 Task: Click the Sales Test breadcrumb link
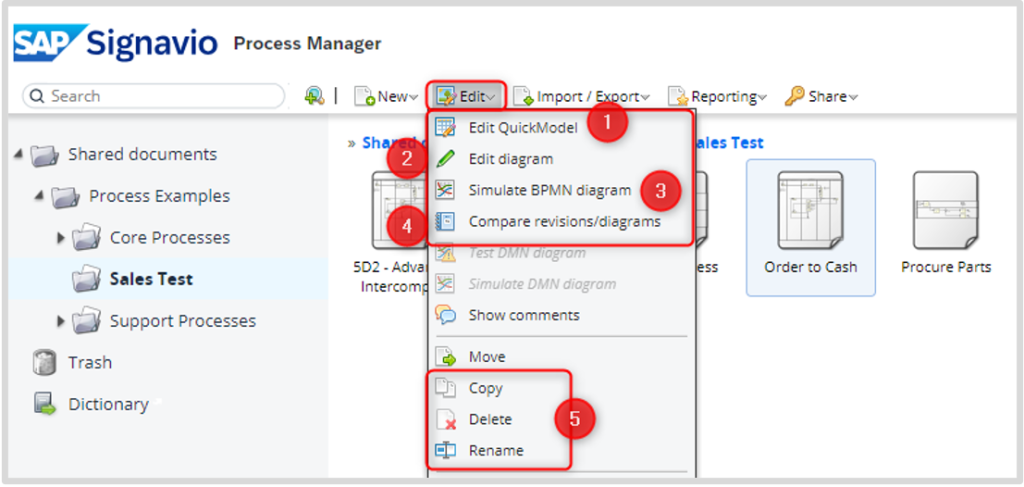(x=730, y=142)
